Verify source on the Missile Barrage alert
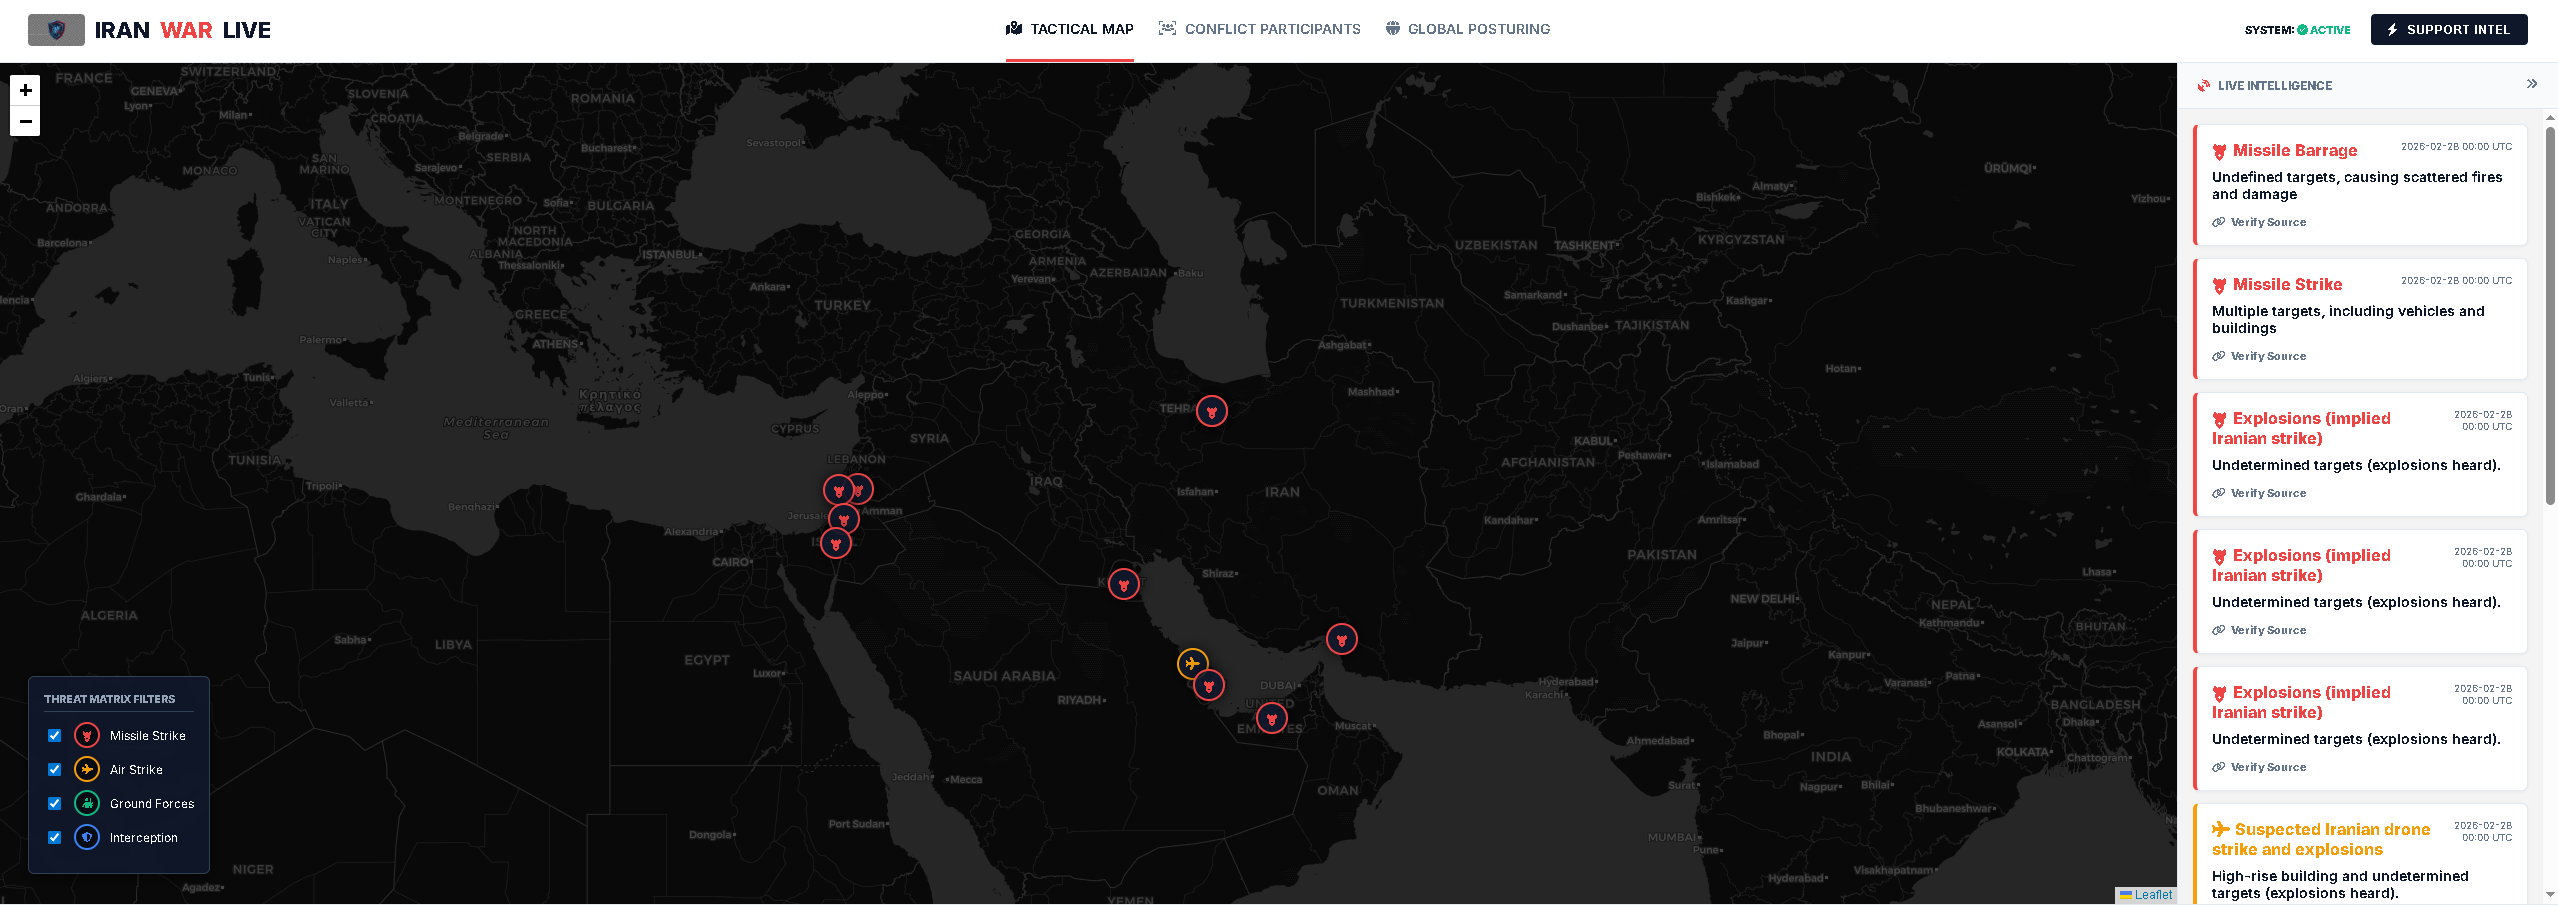2558x907 pixels. pos(2259,221)
